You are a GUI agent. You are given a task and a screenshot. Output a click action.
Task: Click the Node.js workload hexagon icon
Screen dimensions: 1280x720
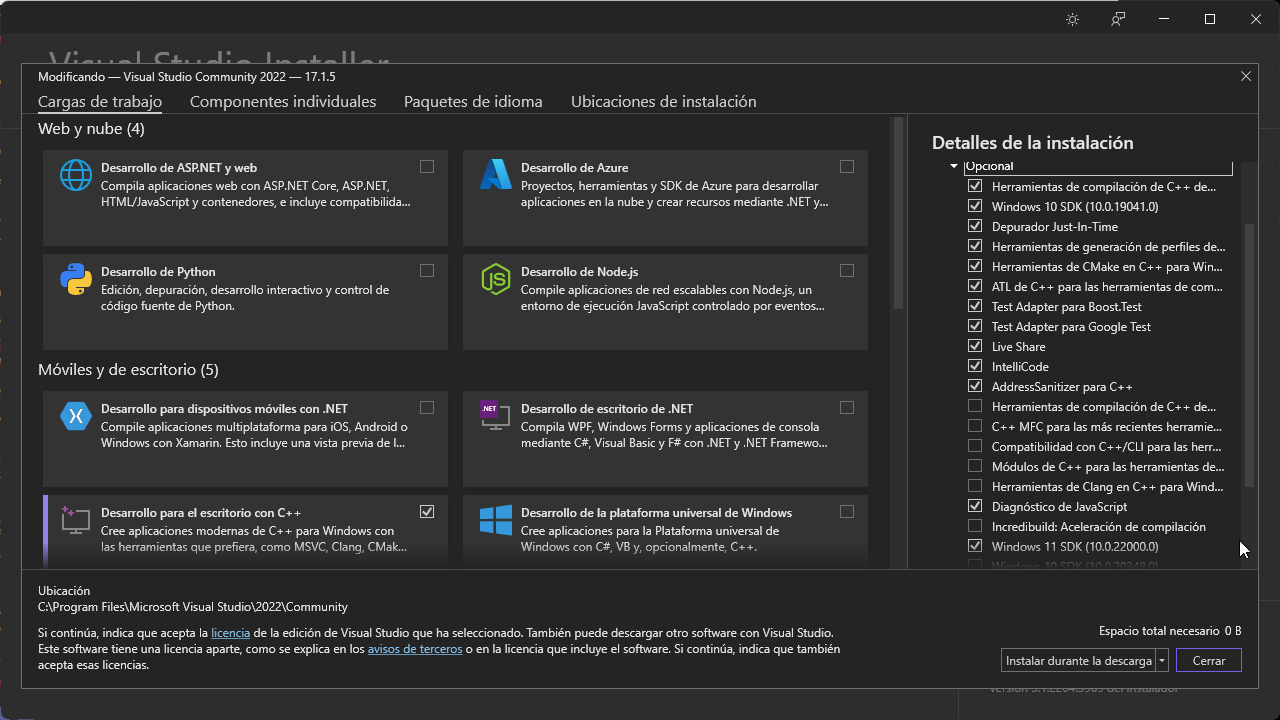(496, 279)
